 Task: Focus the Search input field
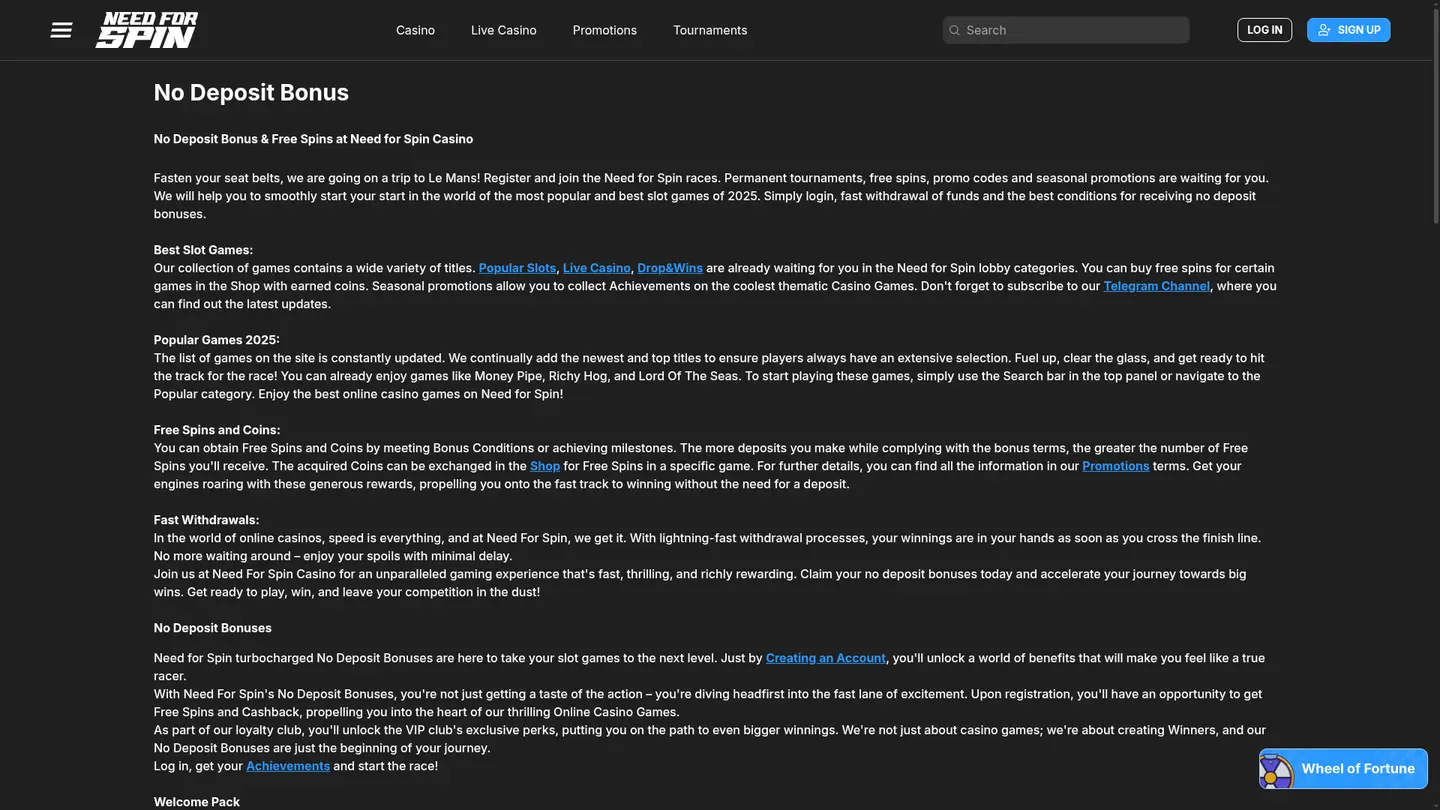(1066, 30)
